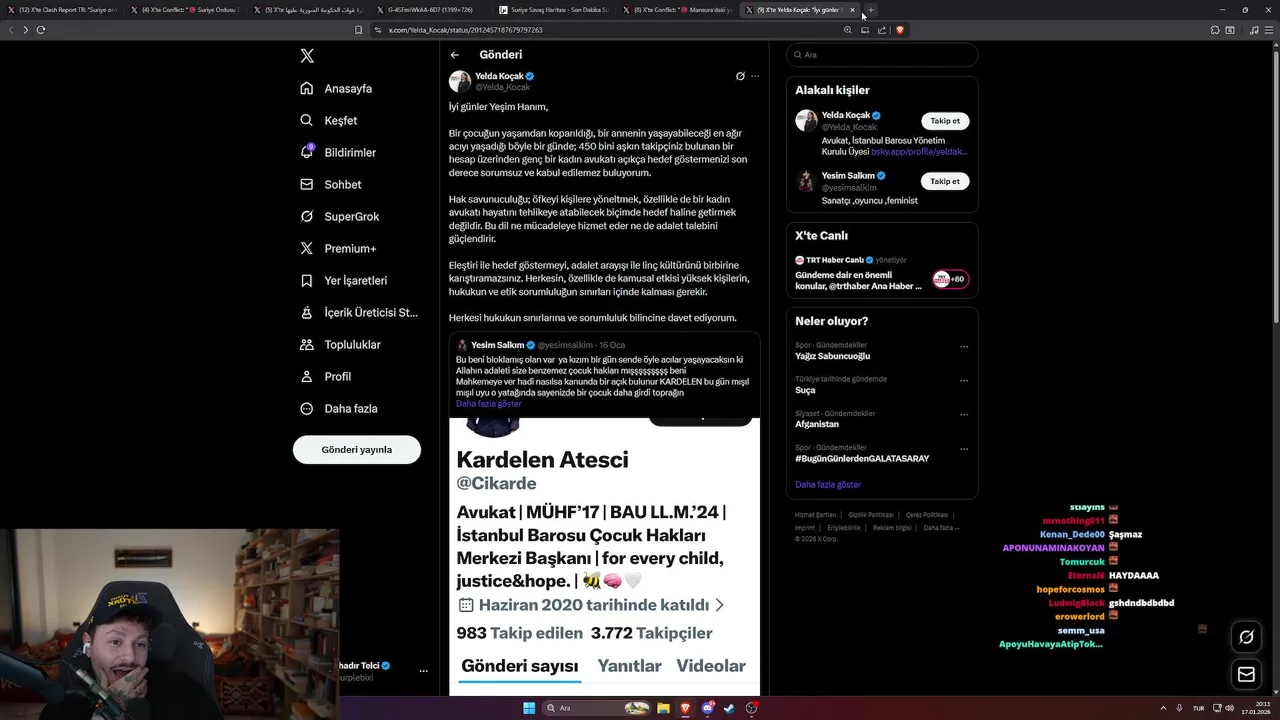The height and width of the screenshot is (720, 1280).
Task: Open Keşfet from the sidebar
Action: [328, 120]
